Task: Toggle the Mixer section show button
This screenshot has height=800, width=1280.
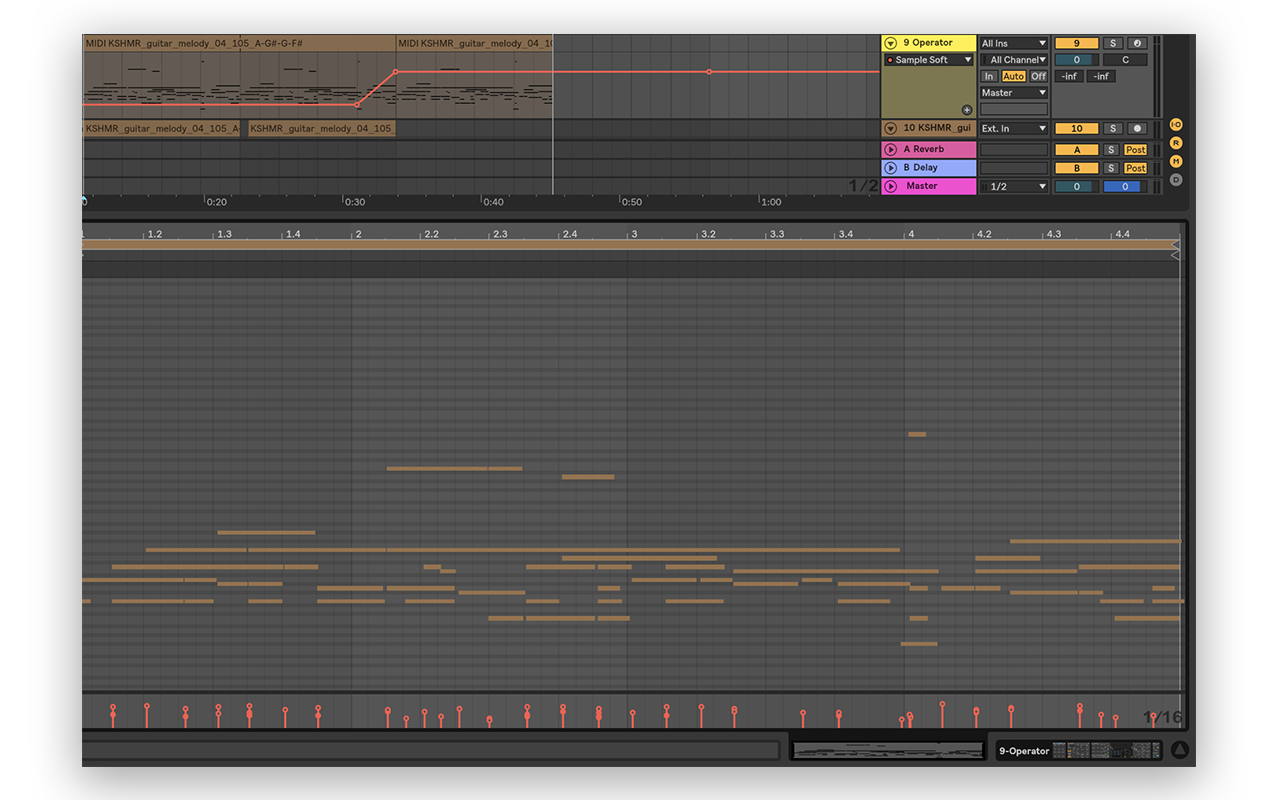Action: pyautogui.click(x=1176, y=161)
